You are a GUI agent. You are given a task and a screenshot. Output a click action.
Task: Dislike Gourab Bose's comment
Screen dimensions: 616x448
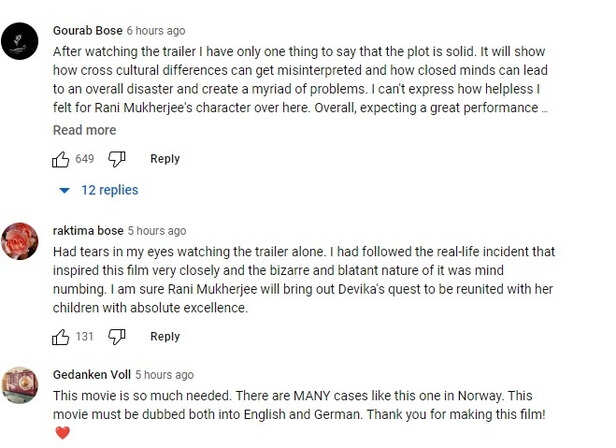[x=117, y=159]
